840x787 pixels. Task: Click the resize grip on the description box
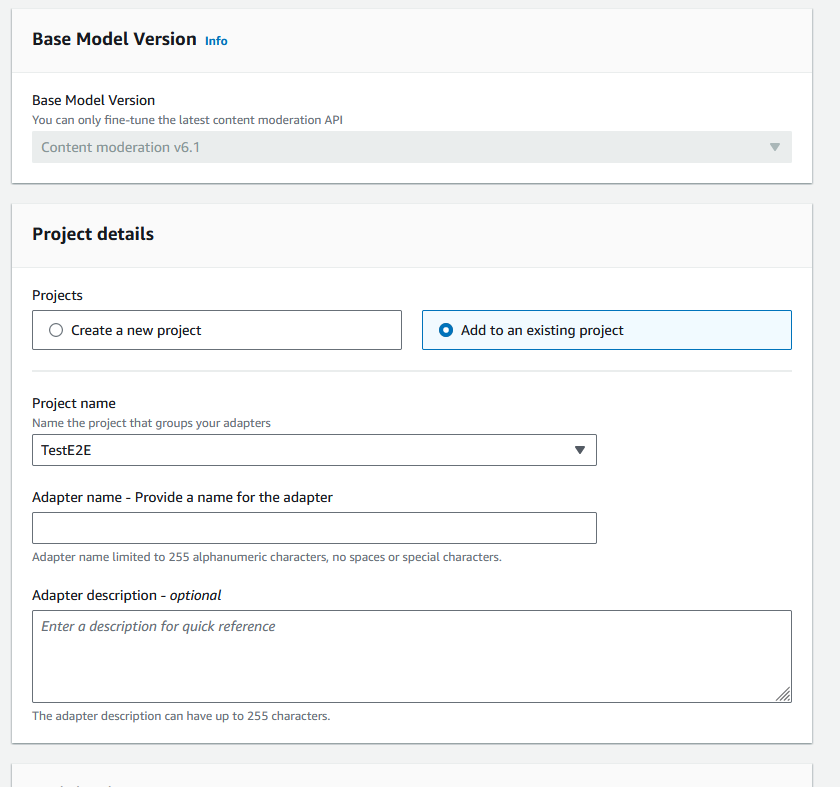784,693
